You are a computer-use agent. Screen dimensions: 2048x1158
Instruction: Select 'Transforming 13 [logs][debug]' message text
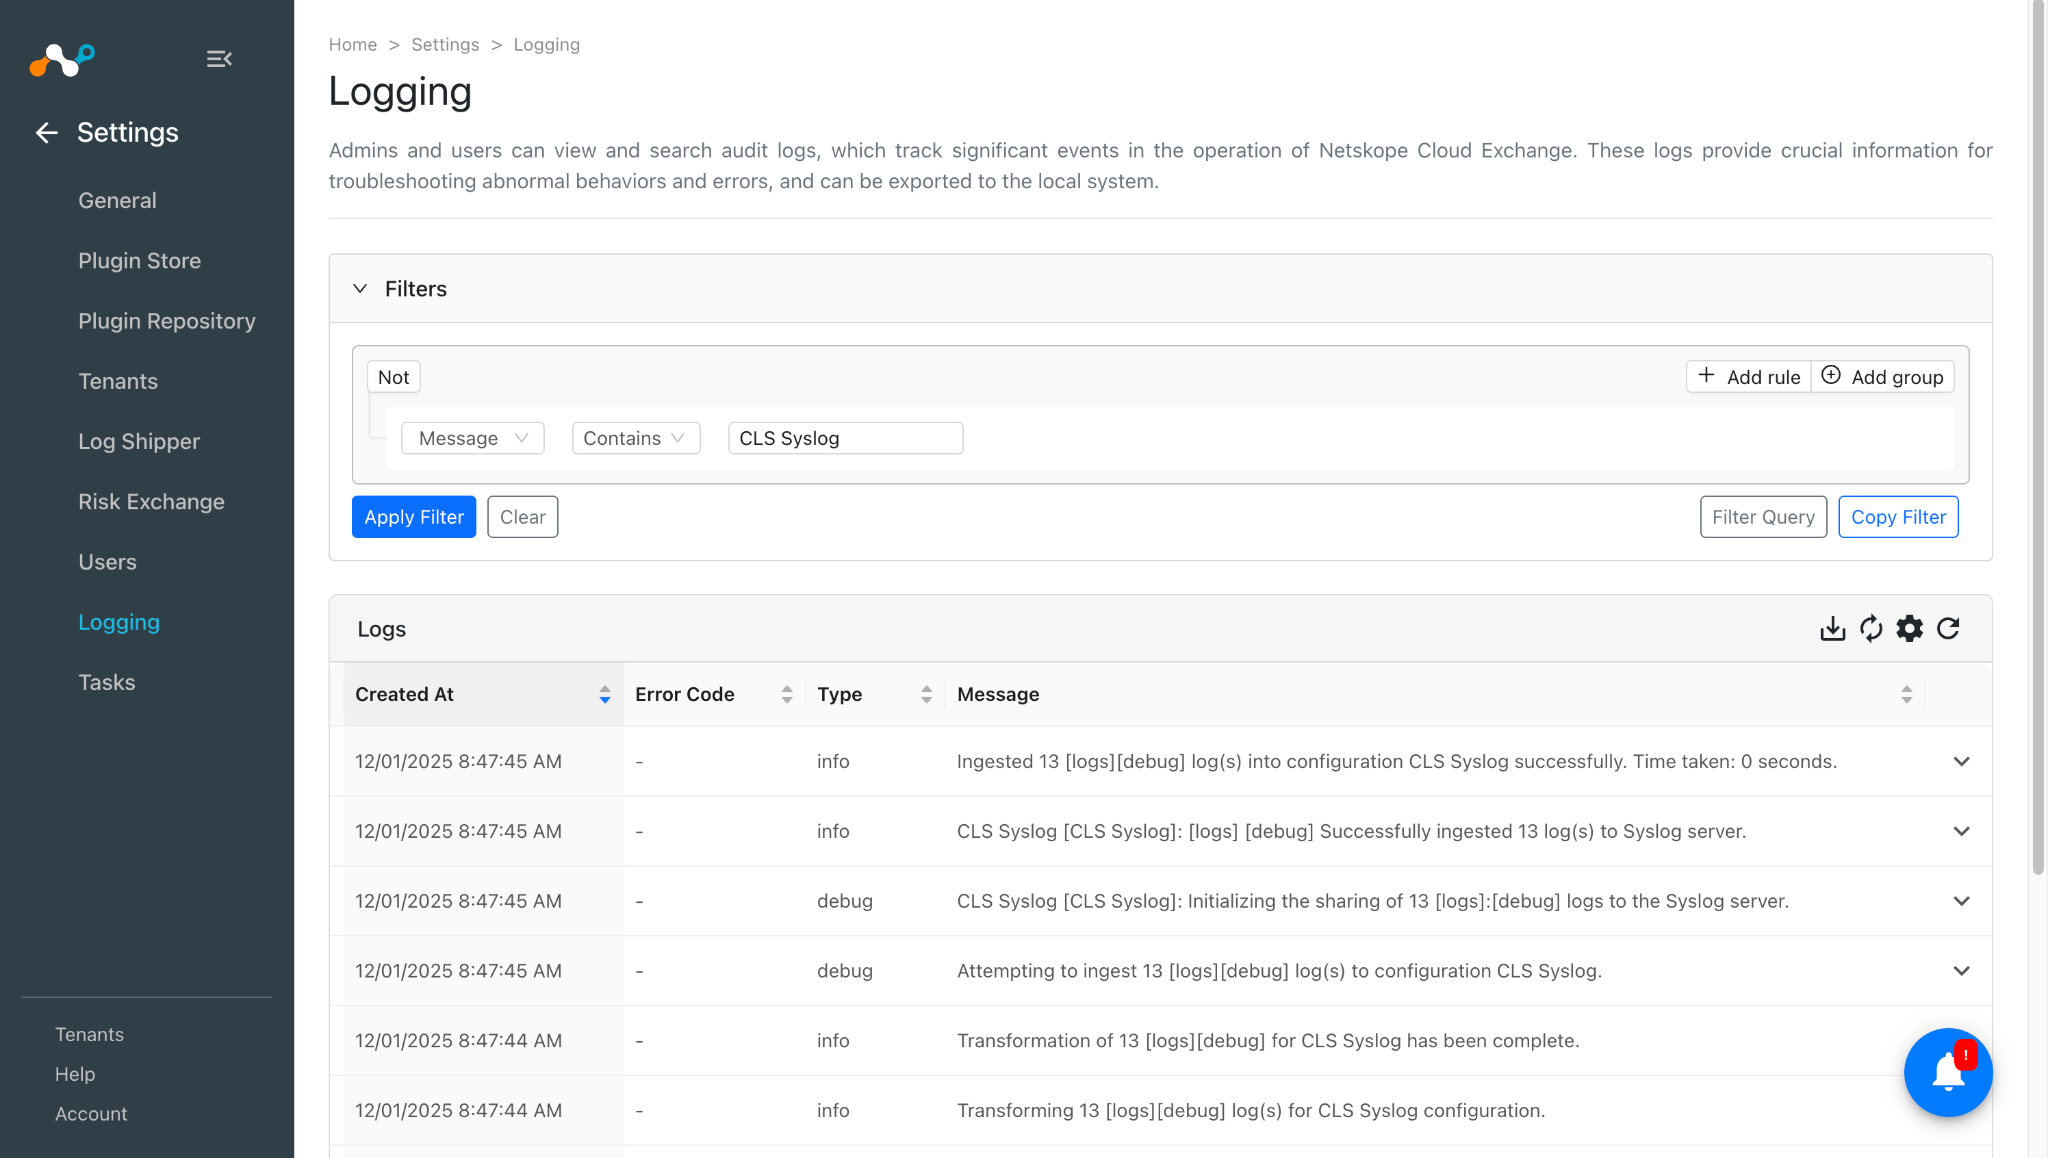coord(1251,1110)
